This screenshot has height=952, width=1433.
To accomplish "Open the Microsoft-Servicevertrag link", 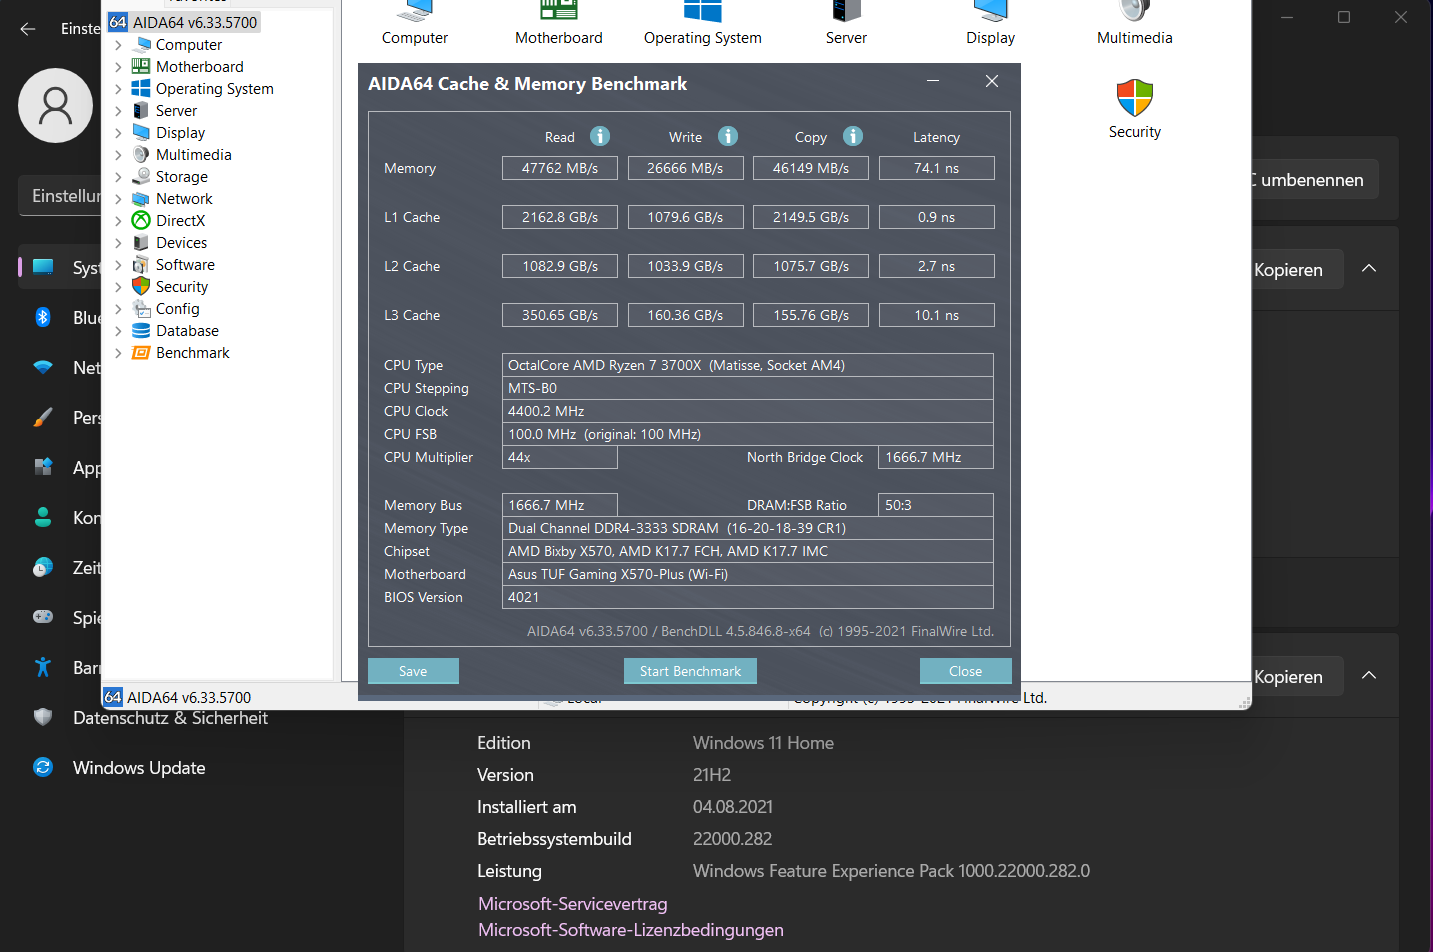I will coord(572,903).
